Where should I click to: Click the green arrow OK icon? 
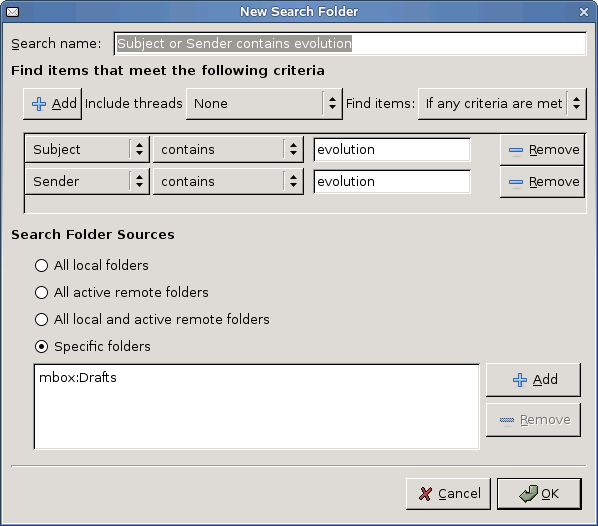tap(529, 494)
